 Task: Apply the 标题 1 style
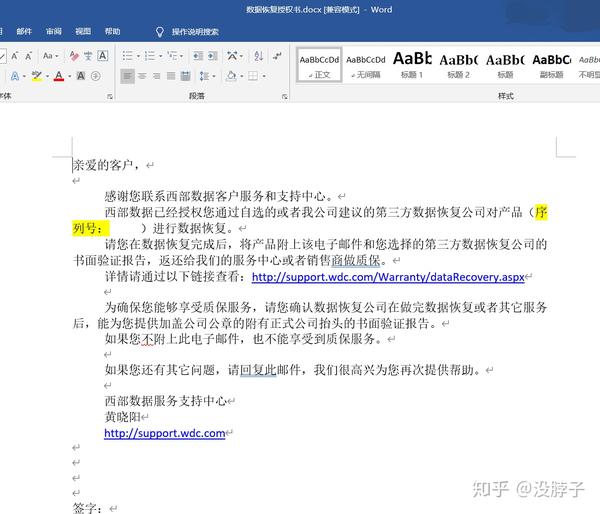(412, 65)
